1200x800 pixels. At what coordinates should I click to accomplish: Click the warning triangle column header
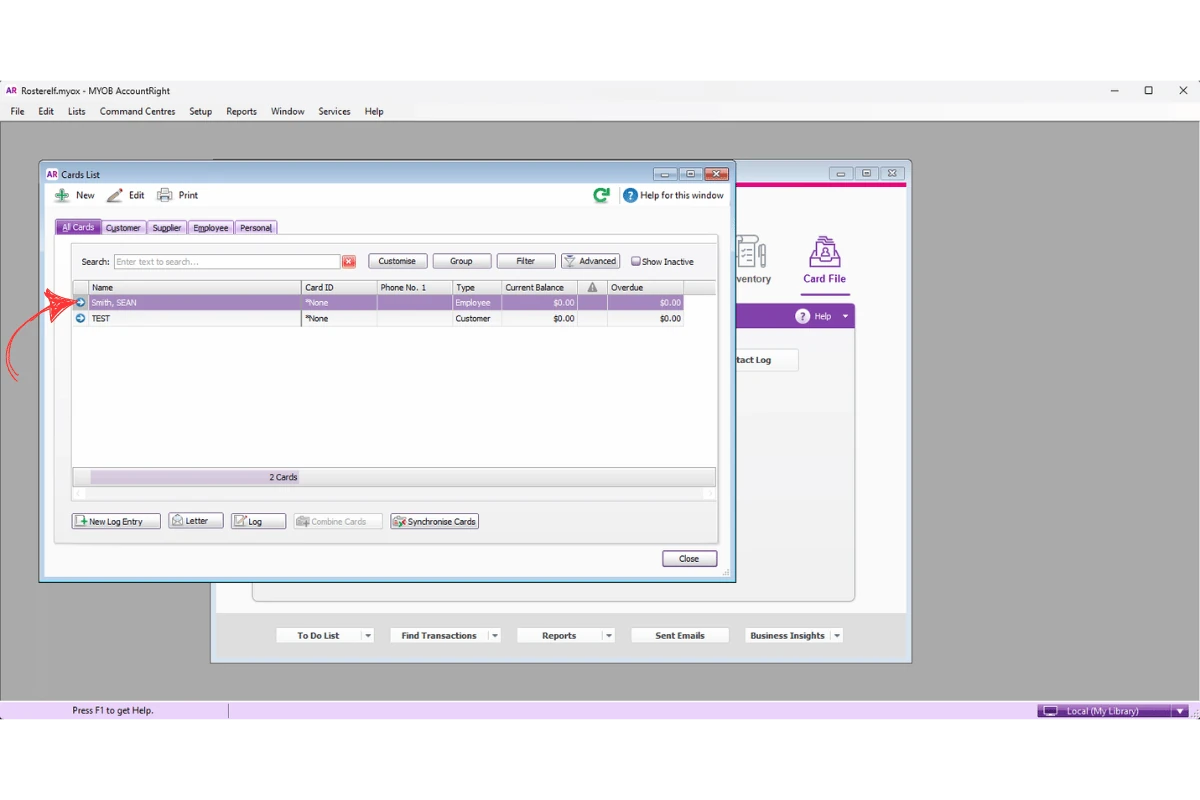point(592,288)
